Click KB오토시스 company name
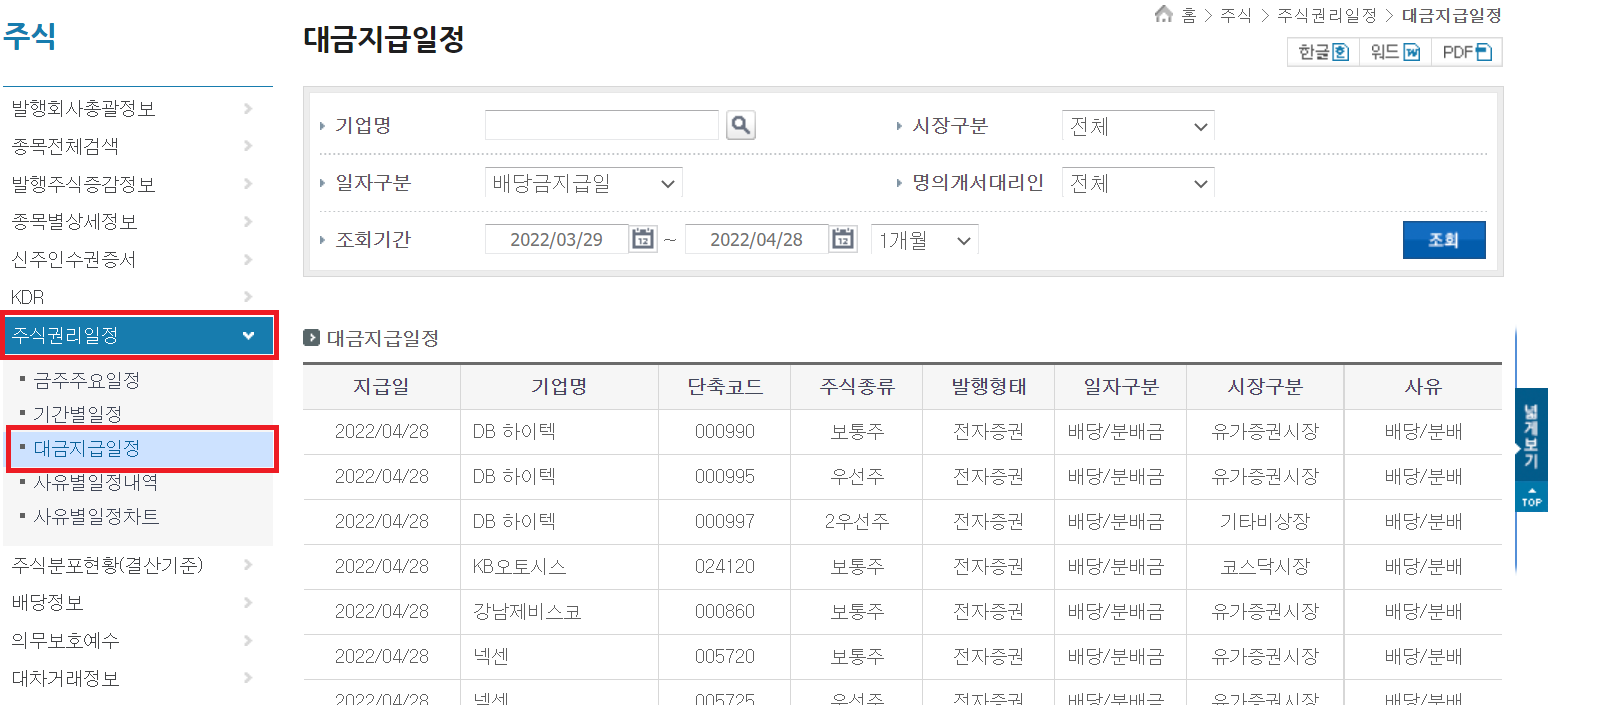This screenshot has width=1604, height=705. [x=519, y=567]
